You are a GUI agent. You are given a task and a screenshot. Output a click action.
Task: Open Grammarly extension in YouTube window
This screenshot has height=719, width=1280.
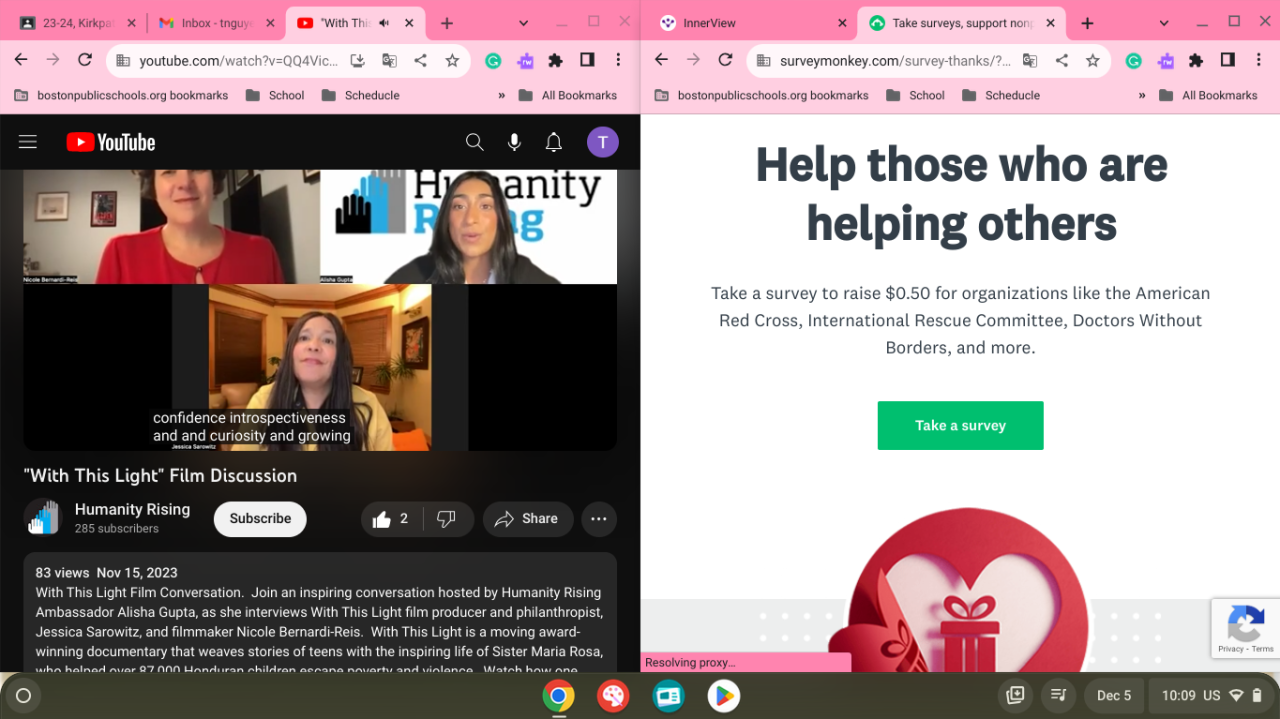(493, 61)
